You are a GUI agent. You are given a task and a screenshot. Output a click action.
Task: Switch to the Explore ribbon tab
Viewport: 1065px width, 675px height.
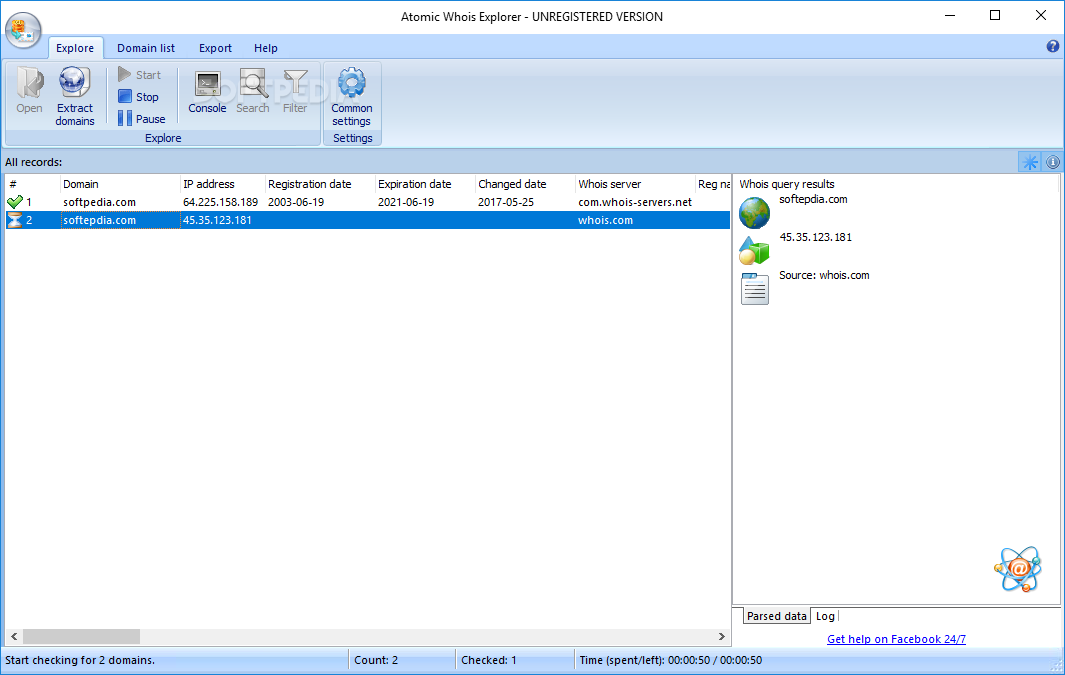(75, 48)
